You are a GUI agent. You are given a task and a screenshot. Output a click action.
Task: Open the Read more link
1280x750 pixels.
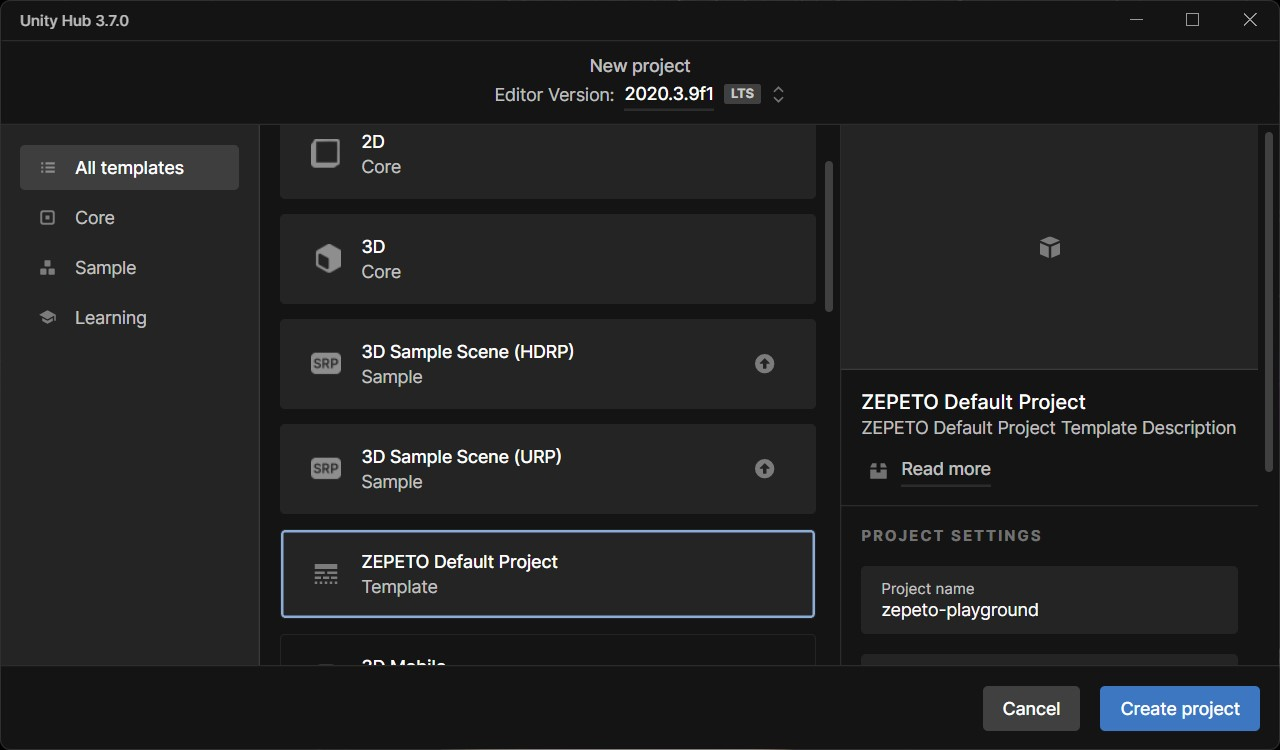click(946, 469)
